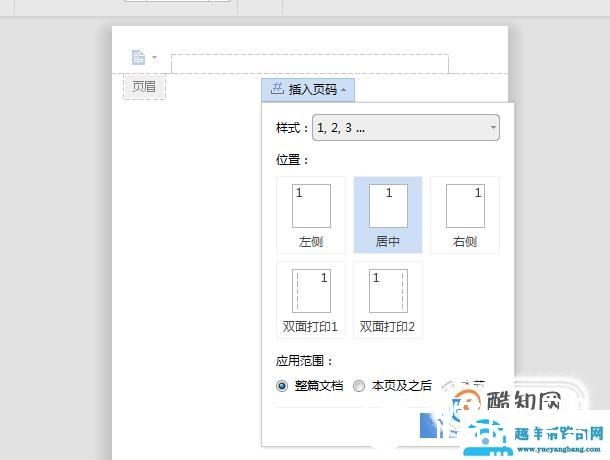Image resolution: width=610 pixels, height=460 pixels.
Task: Choose the 左侧 left page number position
Action: tap(311, 215)
